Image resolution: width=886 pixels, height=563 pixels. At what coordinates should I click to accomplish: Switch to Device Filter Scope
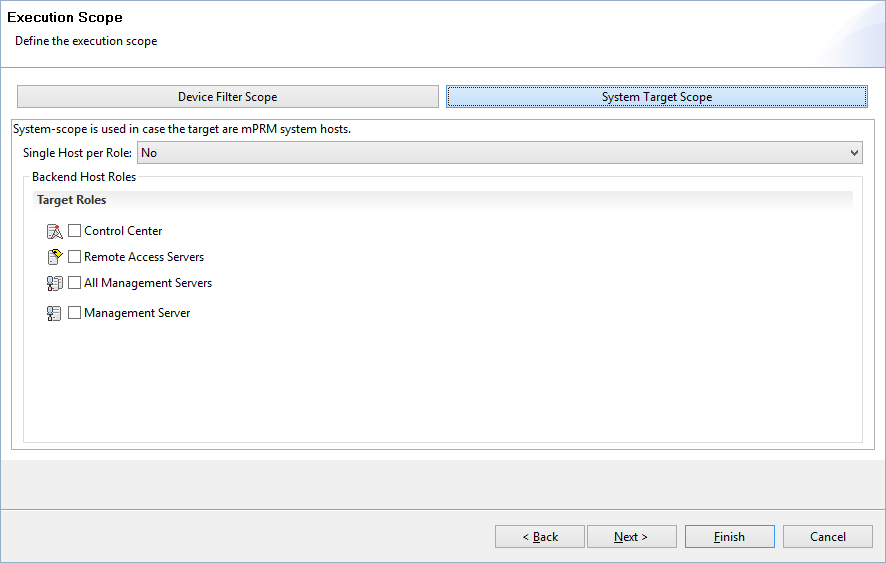pos(228,97)
